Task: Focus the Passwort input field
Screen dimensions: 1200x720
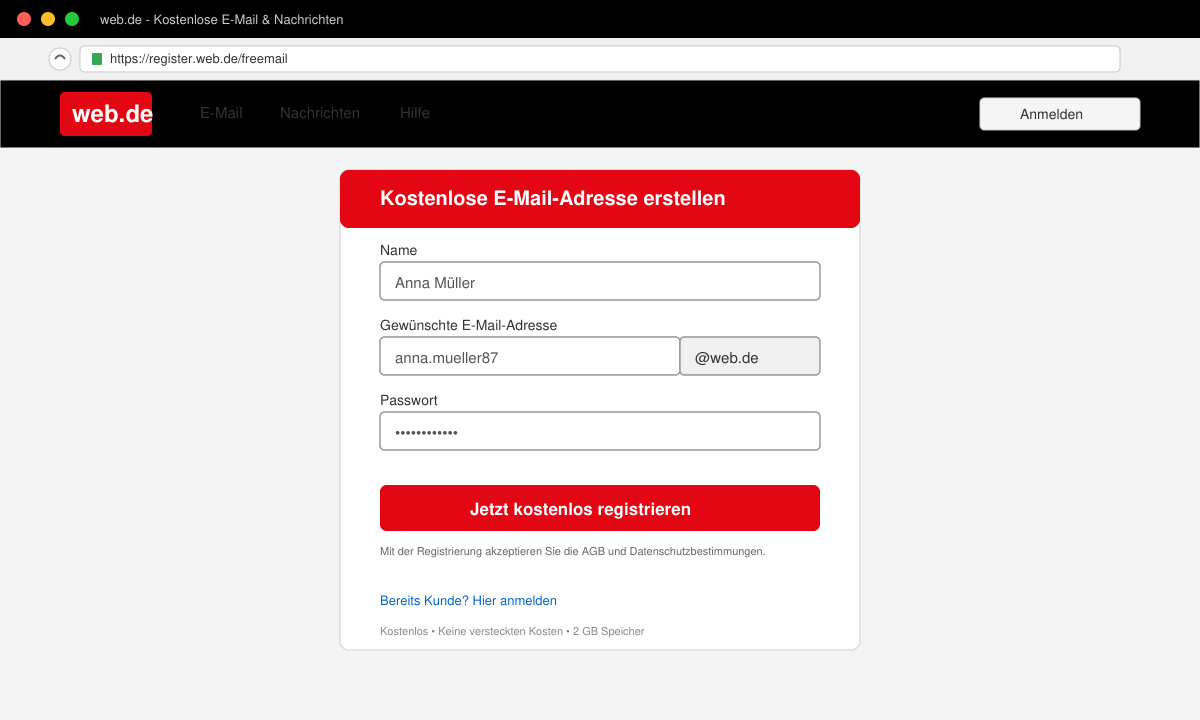Action: click(x=600, y=431)
